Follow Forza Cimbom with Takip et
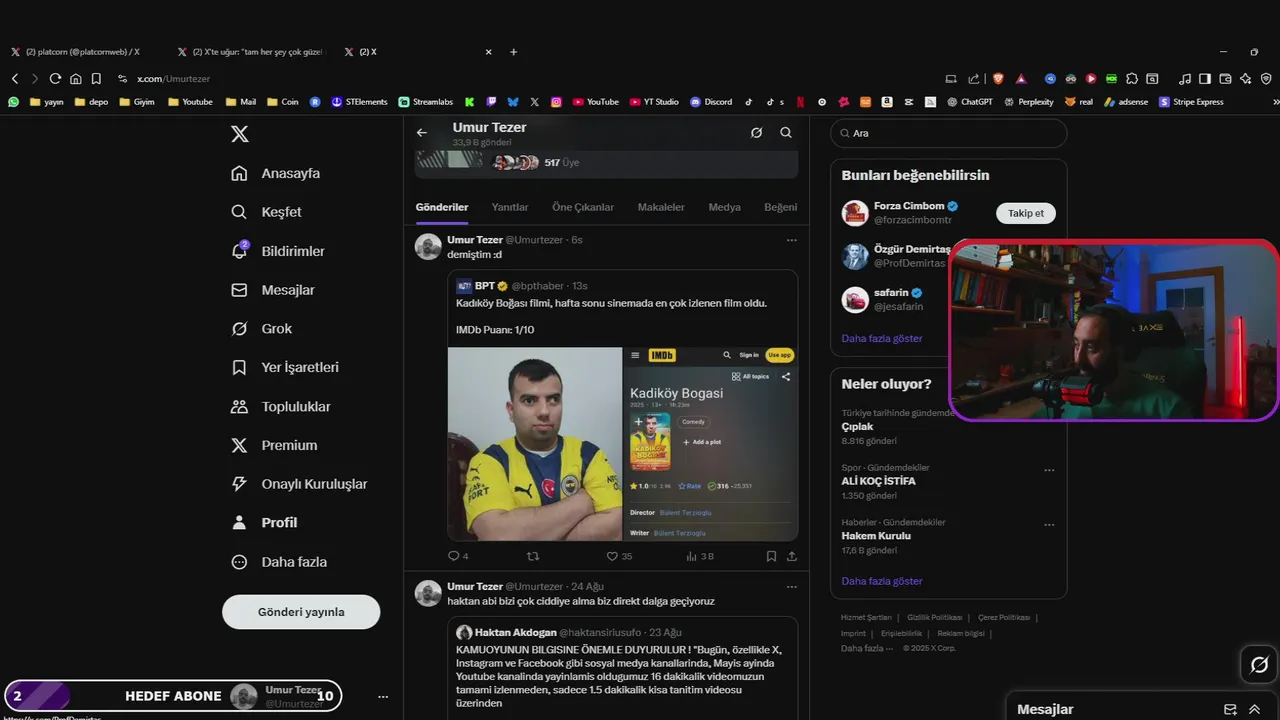This screenshot has height=720, width=1280. point(1026,213)
